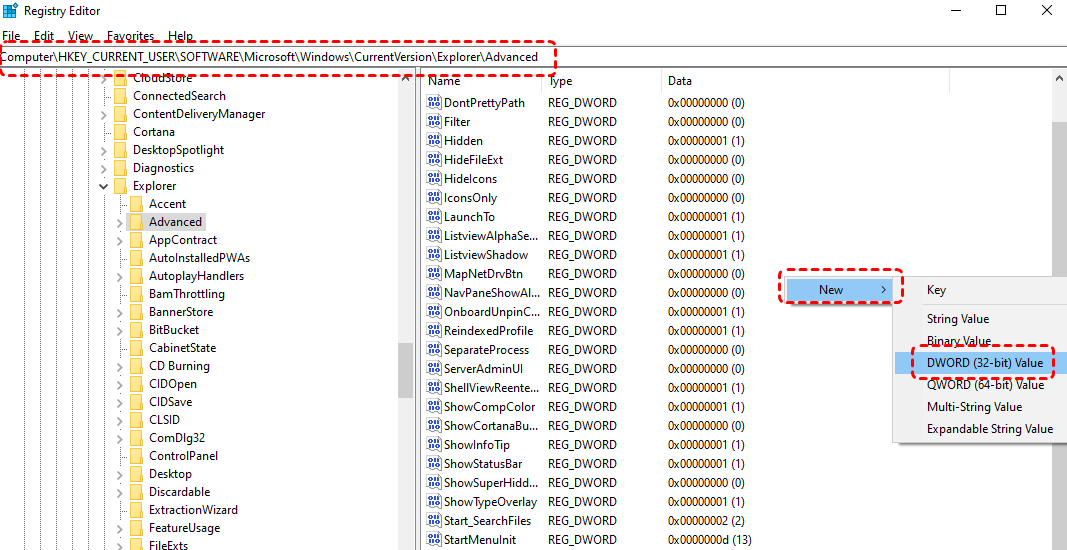Click the DWORD icon next to ShowStatusBar
Viewport: 1067px width, 550px height.
434,464
